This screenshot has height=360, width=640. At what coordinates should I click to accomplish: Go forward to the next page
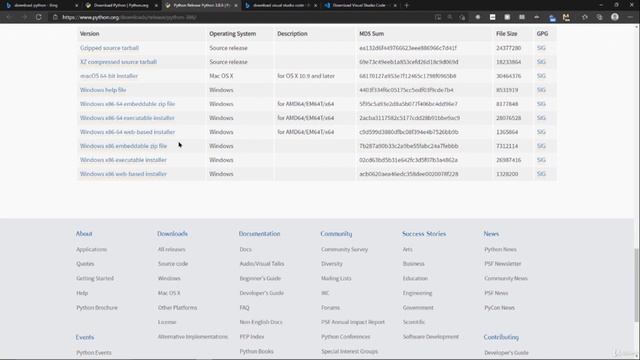click(24, 17)
